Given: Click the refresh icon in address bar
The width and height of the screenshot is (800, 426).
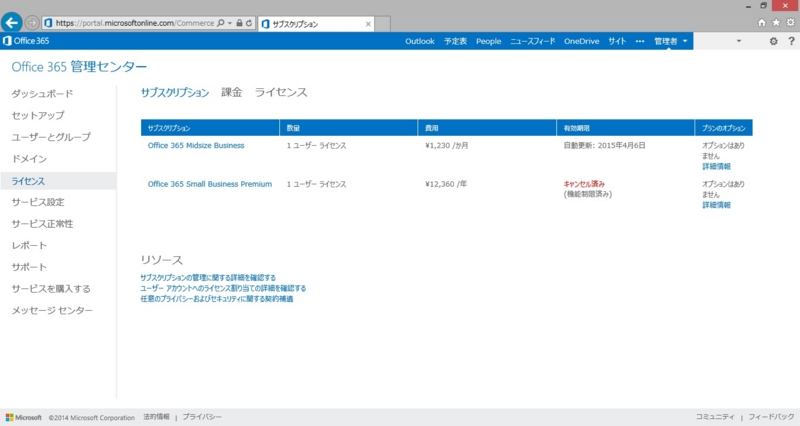Looking at the screenshot, I should [x=248, y=23].
